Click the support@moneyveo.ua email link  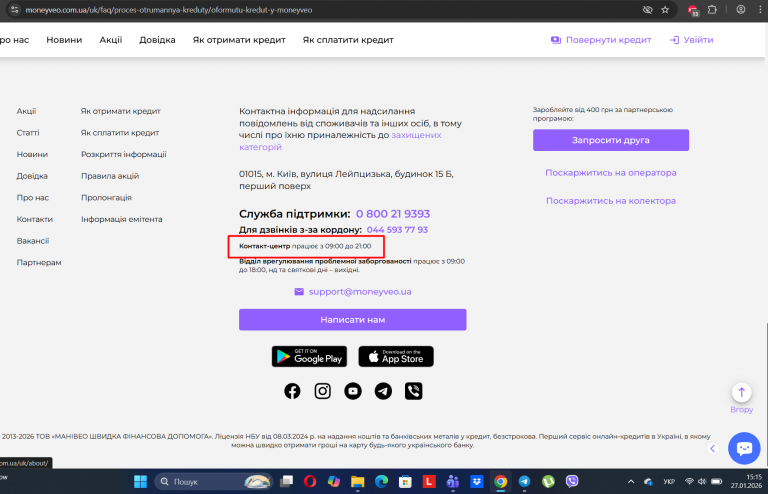tap(360, 292)
